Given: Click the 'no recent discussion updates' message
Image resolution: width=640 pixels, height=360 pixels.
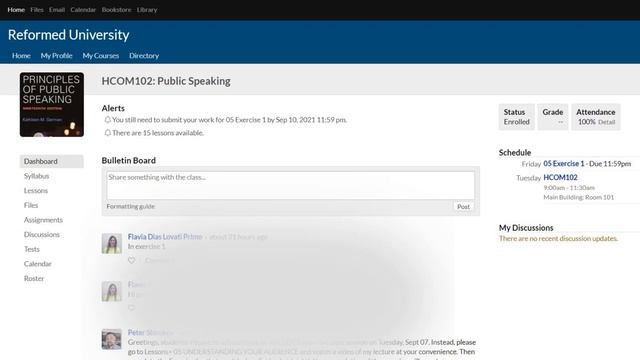Looking at the screenshot, I should [558, 238].
